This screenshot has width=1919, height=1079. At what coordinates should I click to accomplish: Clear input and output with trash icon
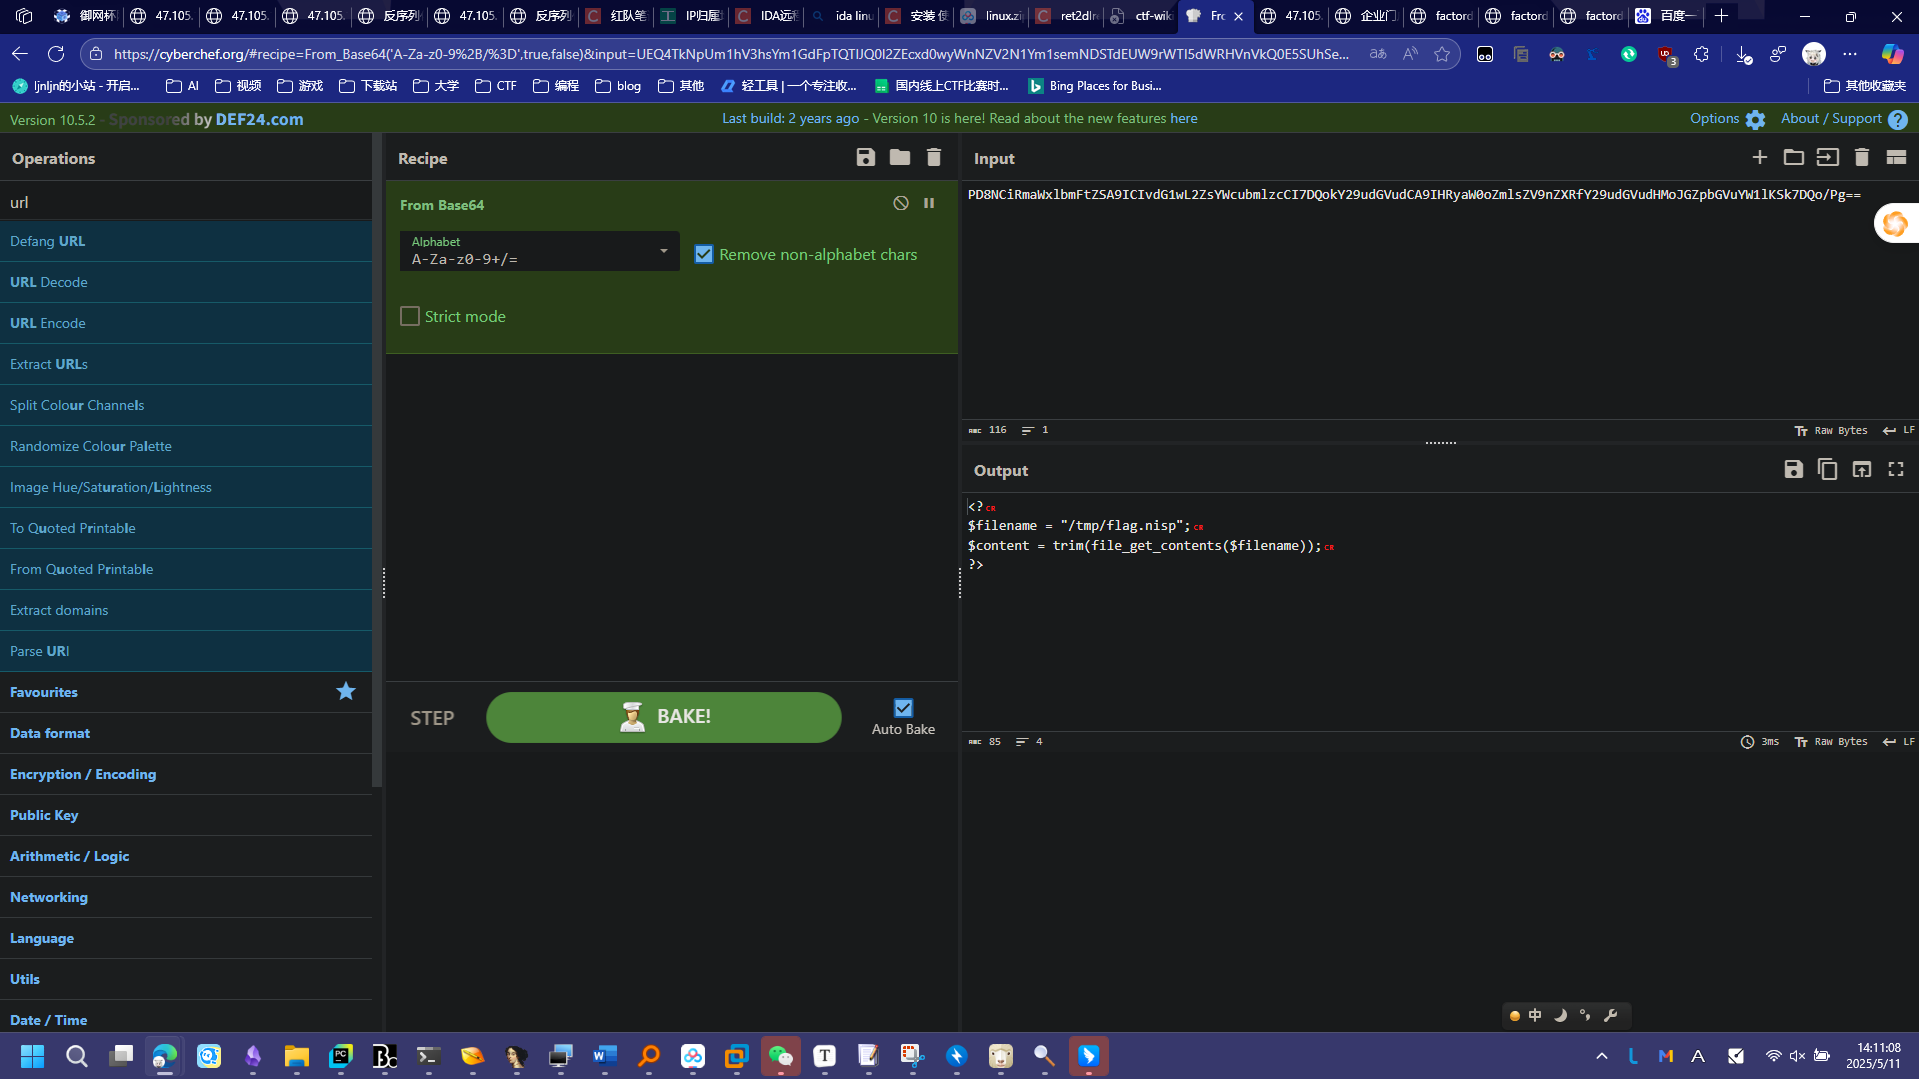click(x=1862, y=157)
